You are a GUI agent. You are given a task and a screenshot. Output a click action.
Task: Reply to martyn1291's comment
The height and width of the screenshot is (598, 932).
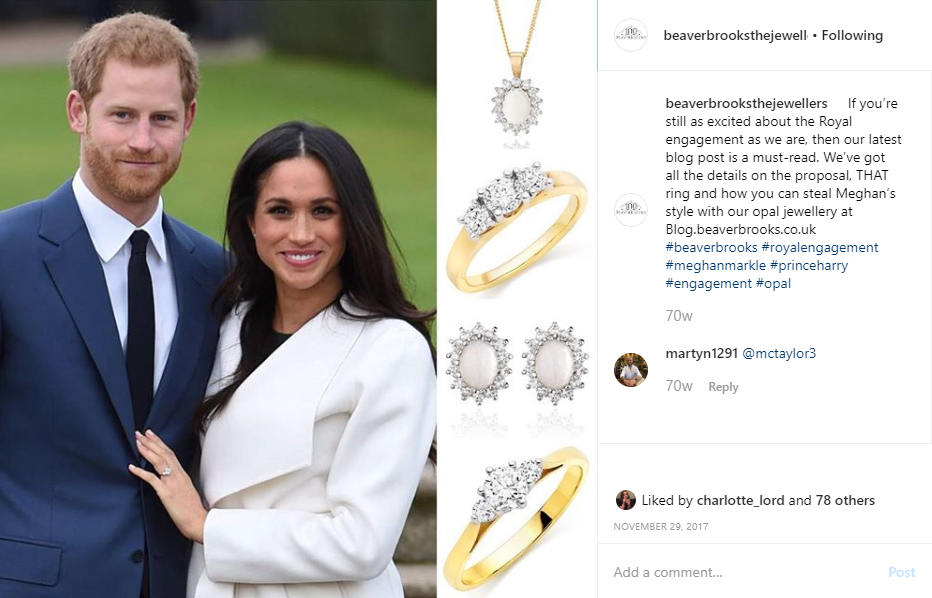tap(723, 387)
